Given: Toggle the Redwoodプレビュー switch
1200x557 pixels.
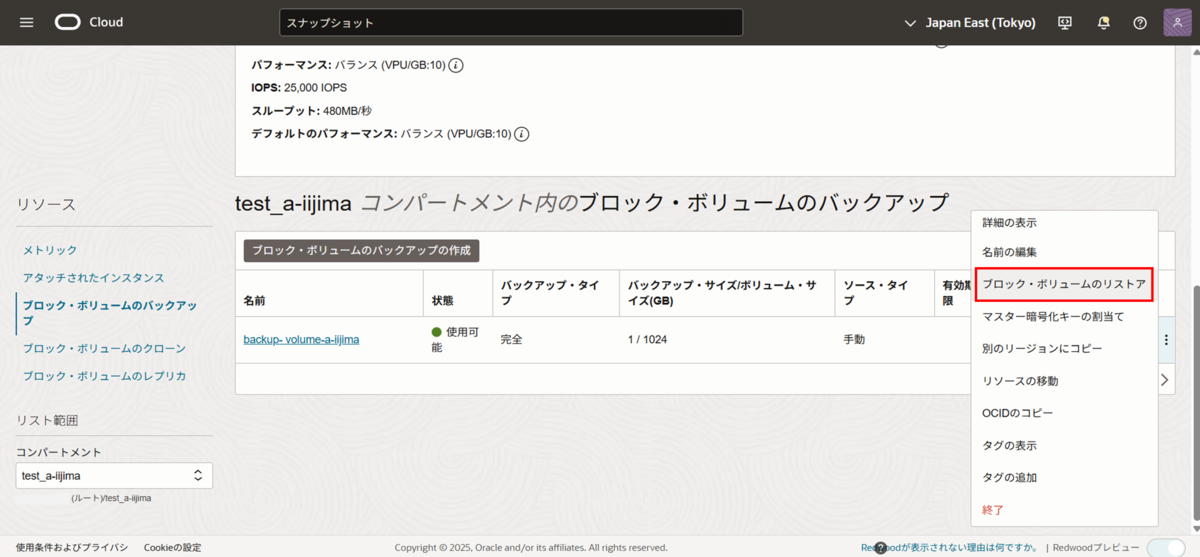Looking at the screenshot, I should [x=1165, y=547].
